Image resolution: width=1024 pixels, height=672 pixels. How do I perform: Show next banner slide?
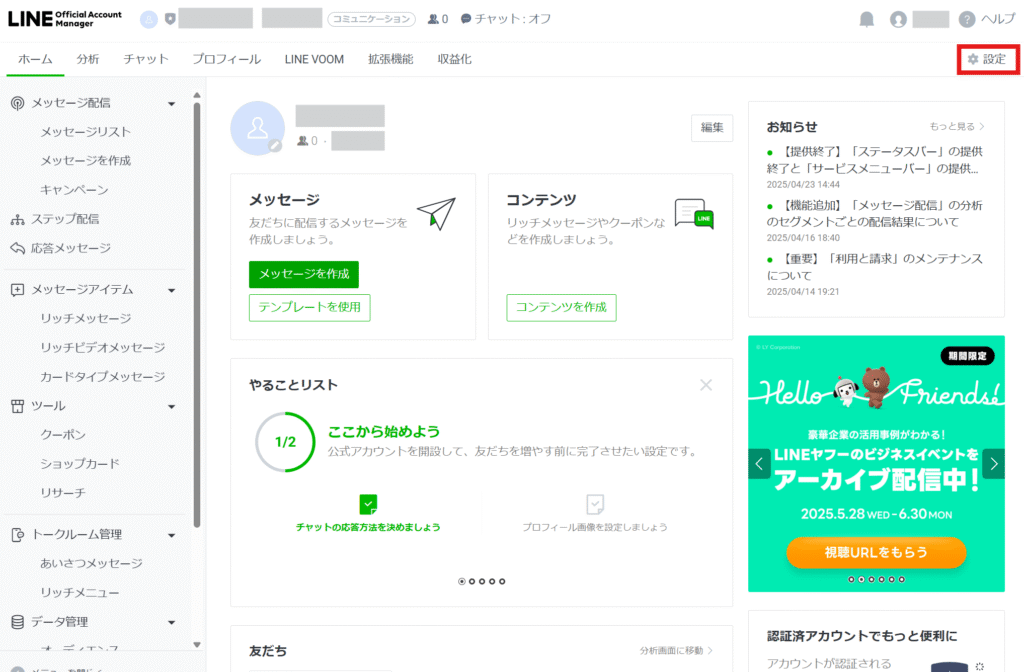(x=993, y=464)
